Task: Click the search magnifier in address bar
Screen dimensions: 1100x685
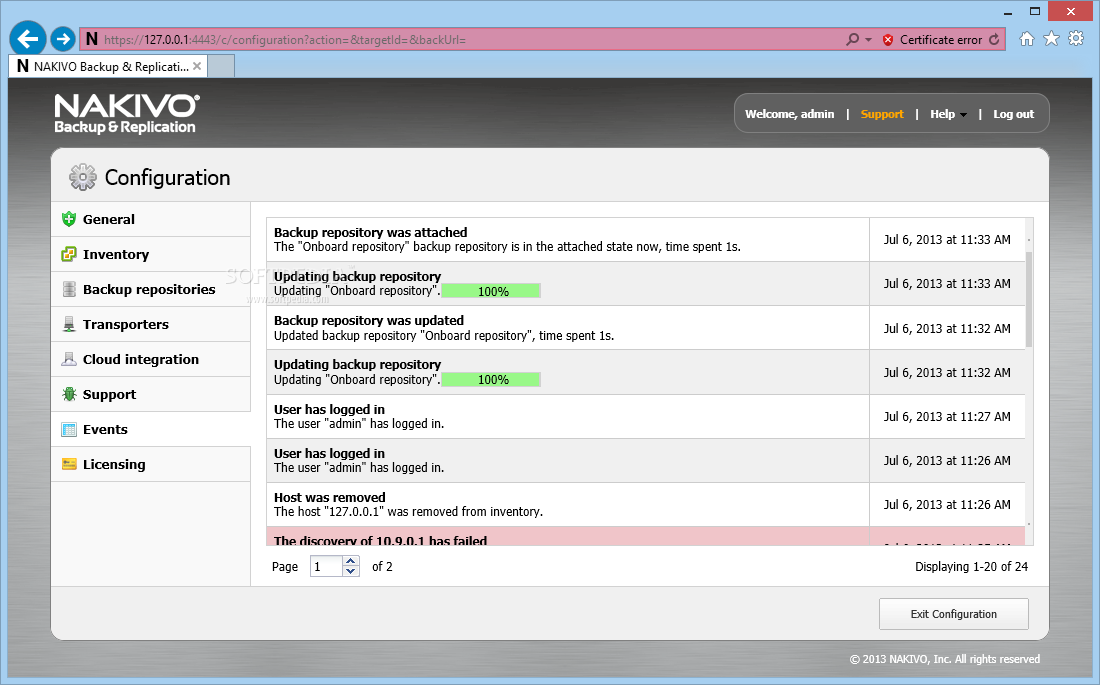Action: tap(852, 39)
